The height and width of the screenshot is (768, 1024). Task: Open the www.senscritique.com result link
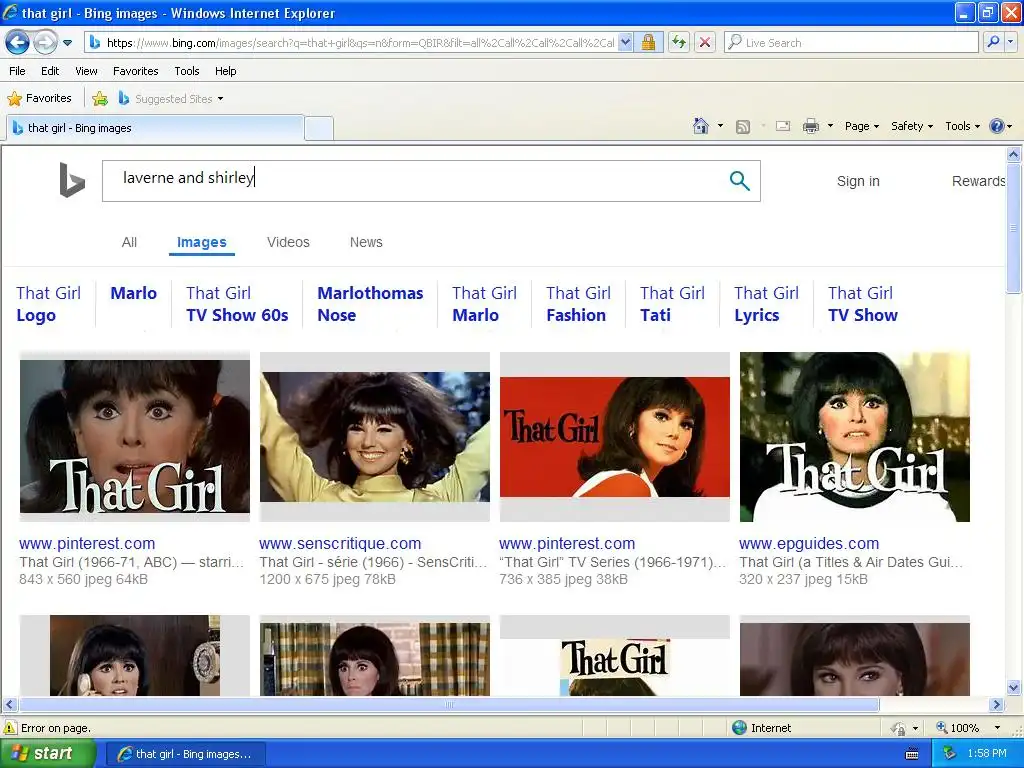pyautogui.click(x=340, y=543)
